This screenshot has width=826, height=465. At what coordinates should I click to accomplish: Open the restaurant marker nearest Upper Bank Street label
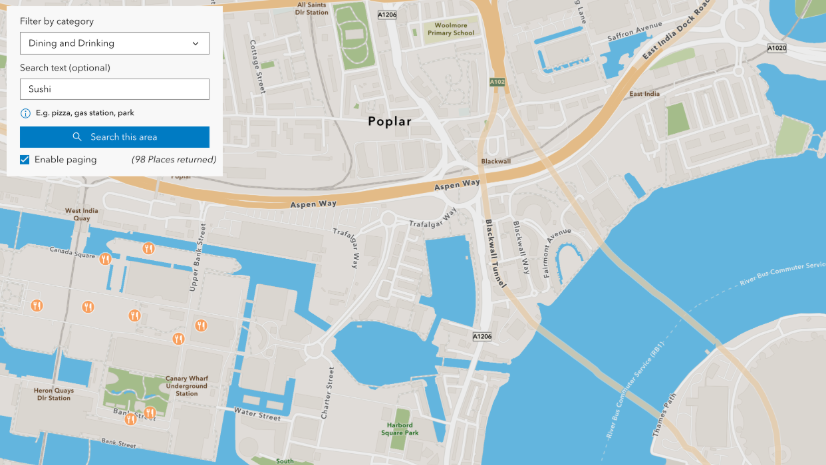201,325
